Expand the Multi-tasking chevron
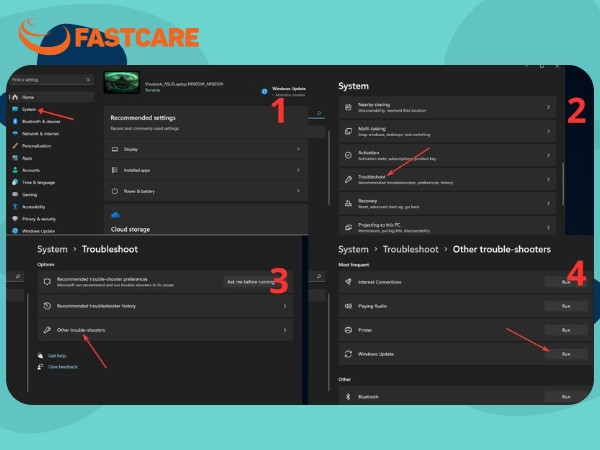The width and height of the screenshot is (600, 450). tap(548, 132)
